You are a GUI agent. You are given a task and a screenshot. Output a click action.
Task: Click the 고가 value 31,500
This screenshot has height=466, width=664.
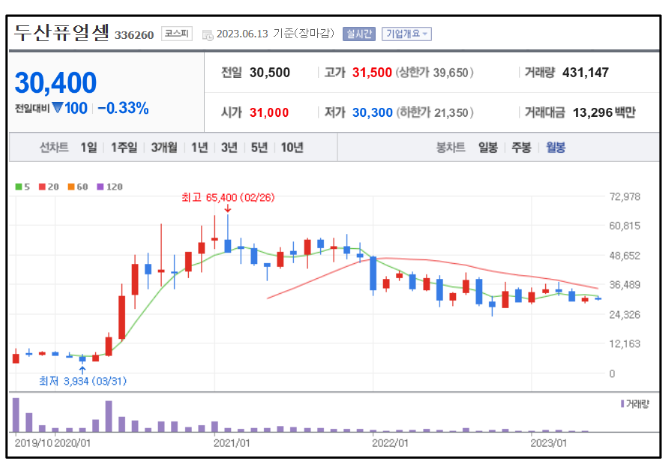[372, 72]
